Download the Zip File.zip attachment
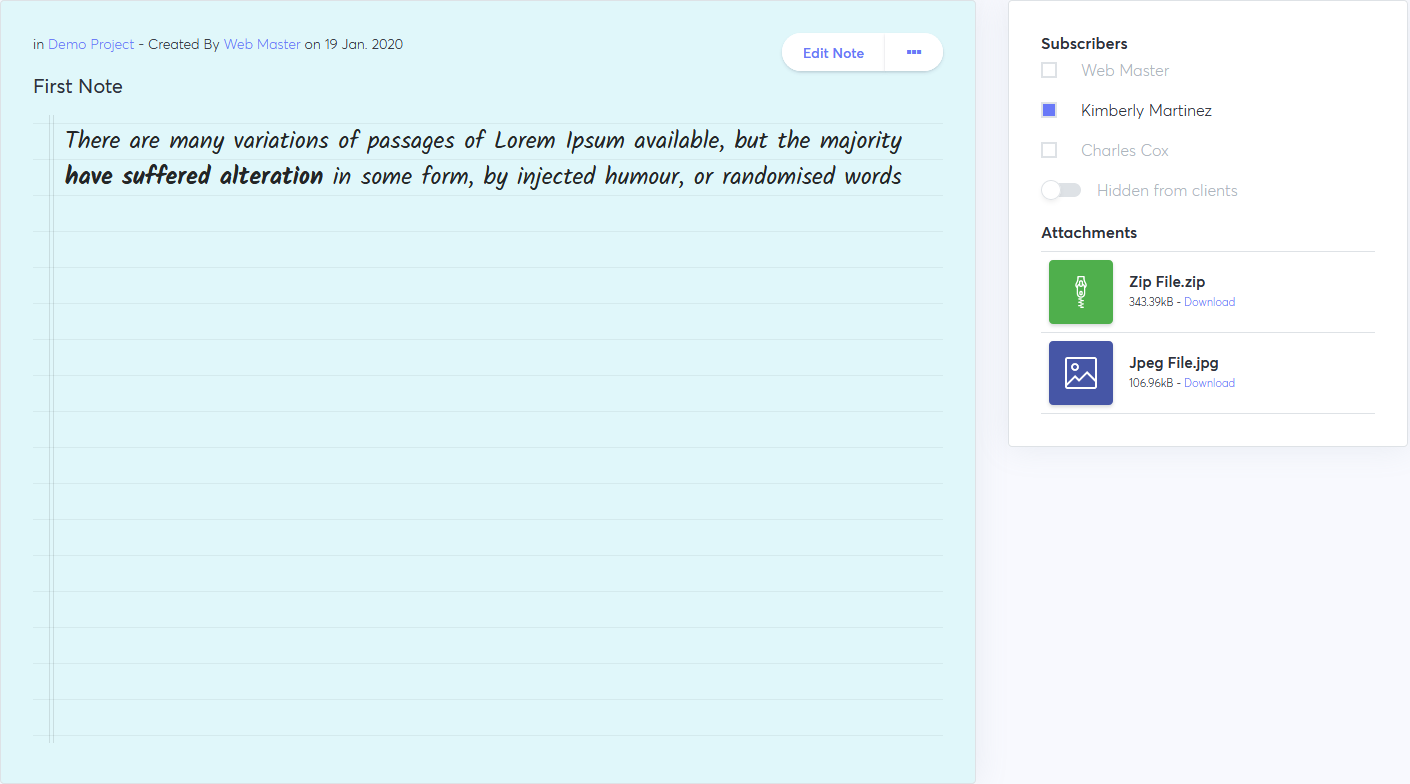Viewport: 1410px width, 784px height. (1209, 302)
